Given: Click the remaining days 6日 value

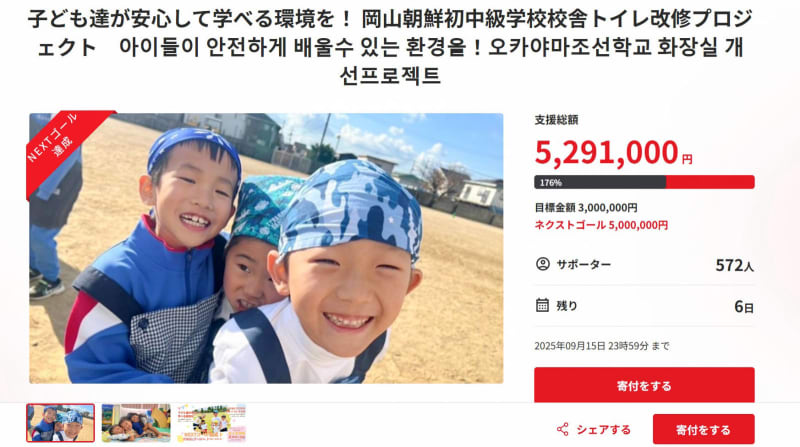Looking at the screenshot, I should [744, 306].
